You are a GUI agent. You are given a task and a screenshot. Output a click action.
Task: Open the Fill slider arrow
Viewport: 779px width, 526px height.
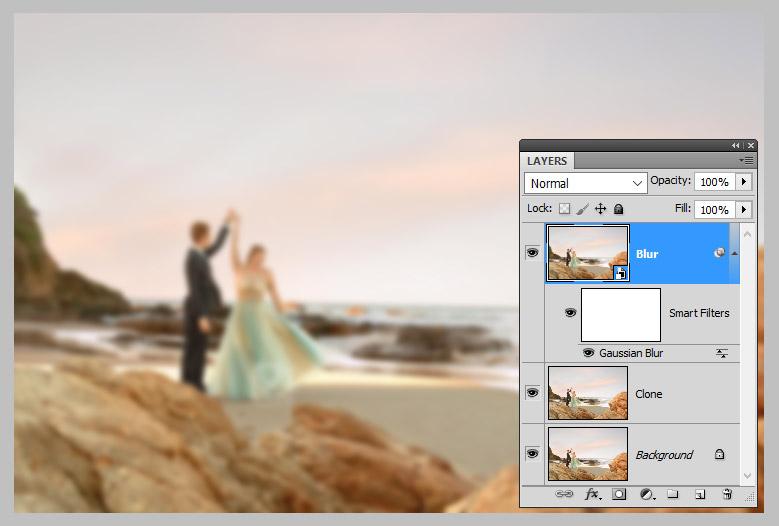coord(743,209)
